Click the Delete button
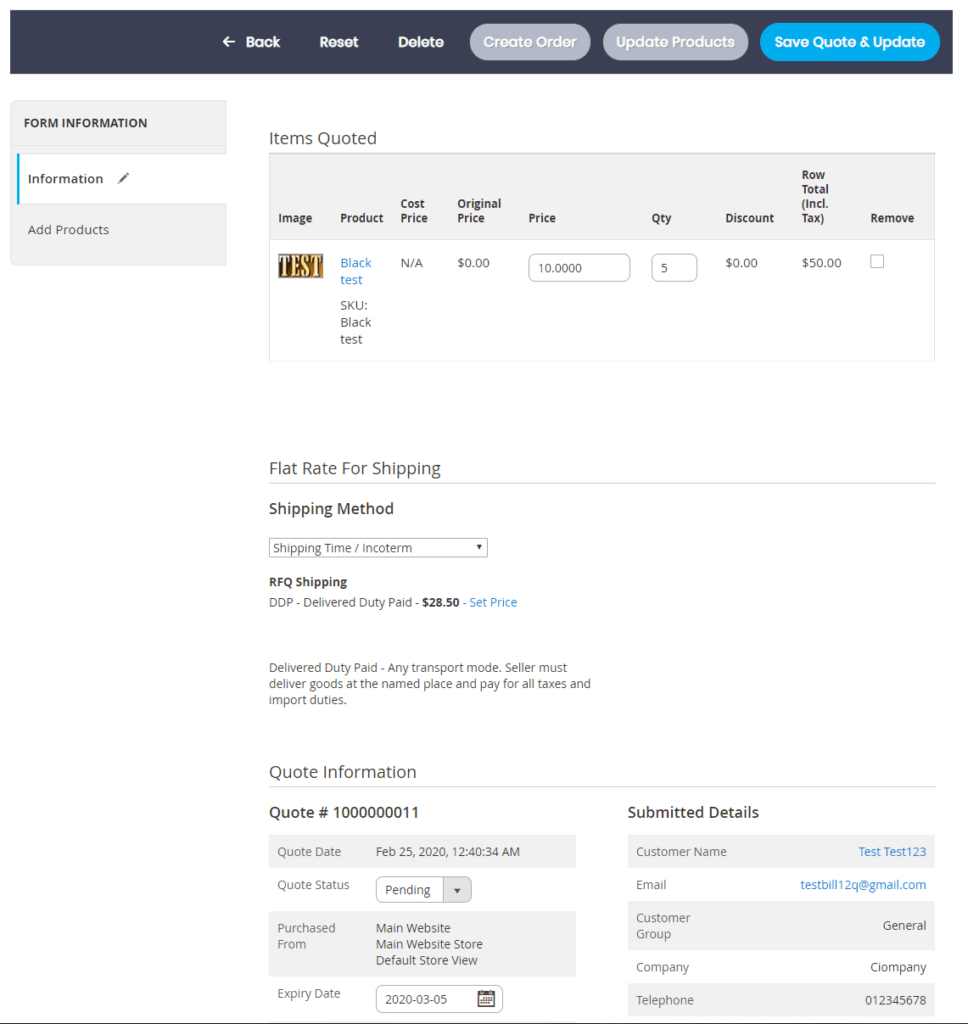This screenshot has height=1024, width=968. (x=421, y=42)
